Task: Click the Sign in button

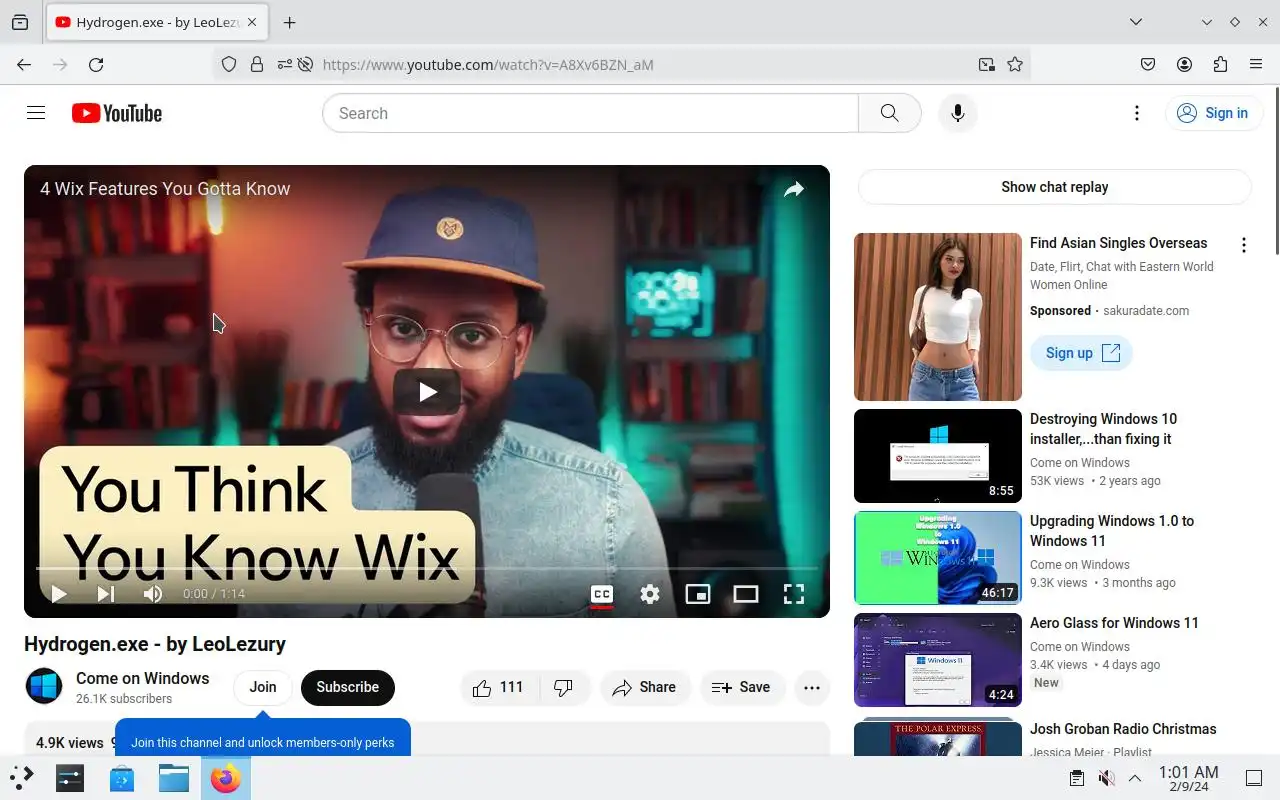Action: [1212, 113]
